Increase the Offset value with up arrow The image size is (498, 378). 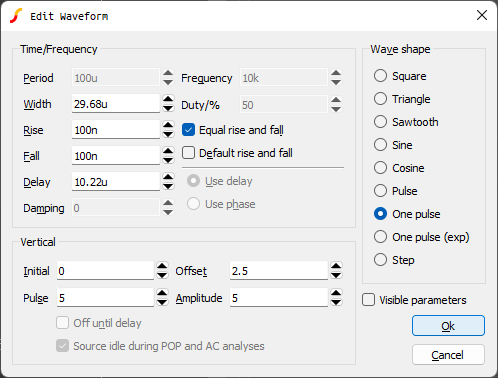pyautogui.click(x=336, y=266)
